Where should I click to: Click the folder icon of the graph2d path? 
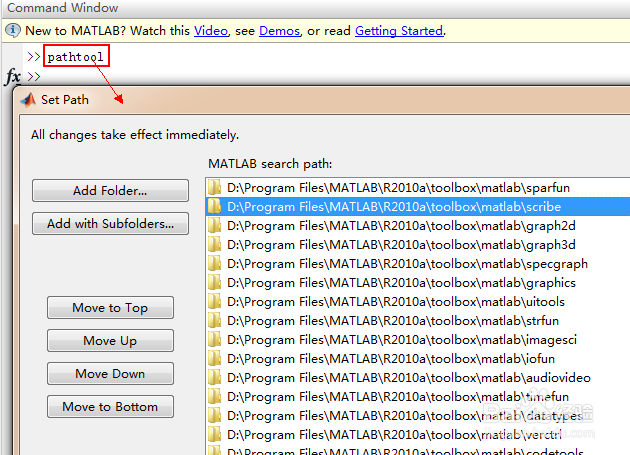coord(215,225)
